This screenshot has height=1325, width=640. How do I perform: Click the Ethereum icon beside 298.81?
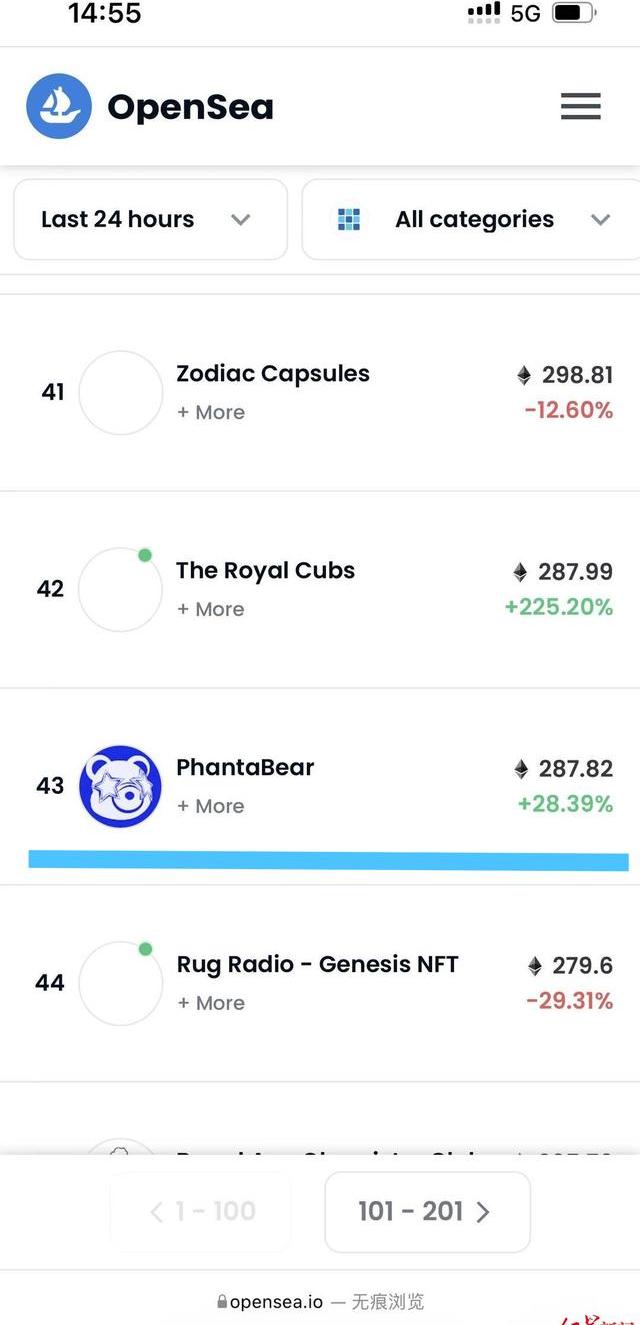(524, 375)
